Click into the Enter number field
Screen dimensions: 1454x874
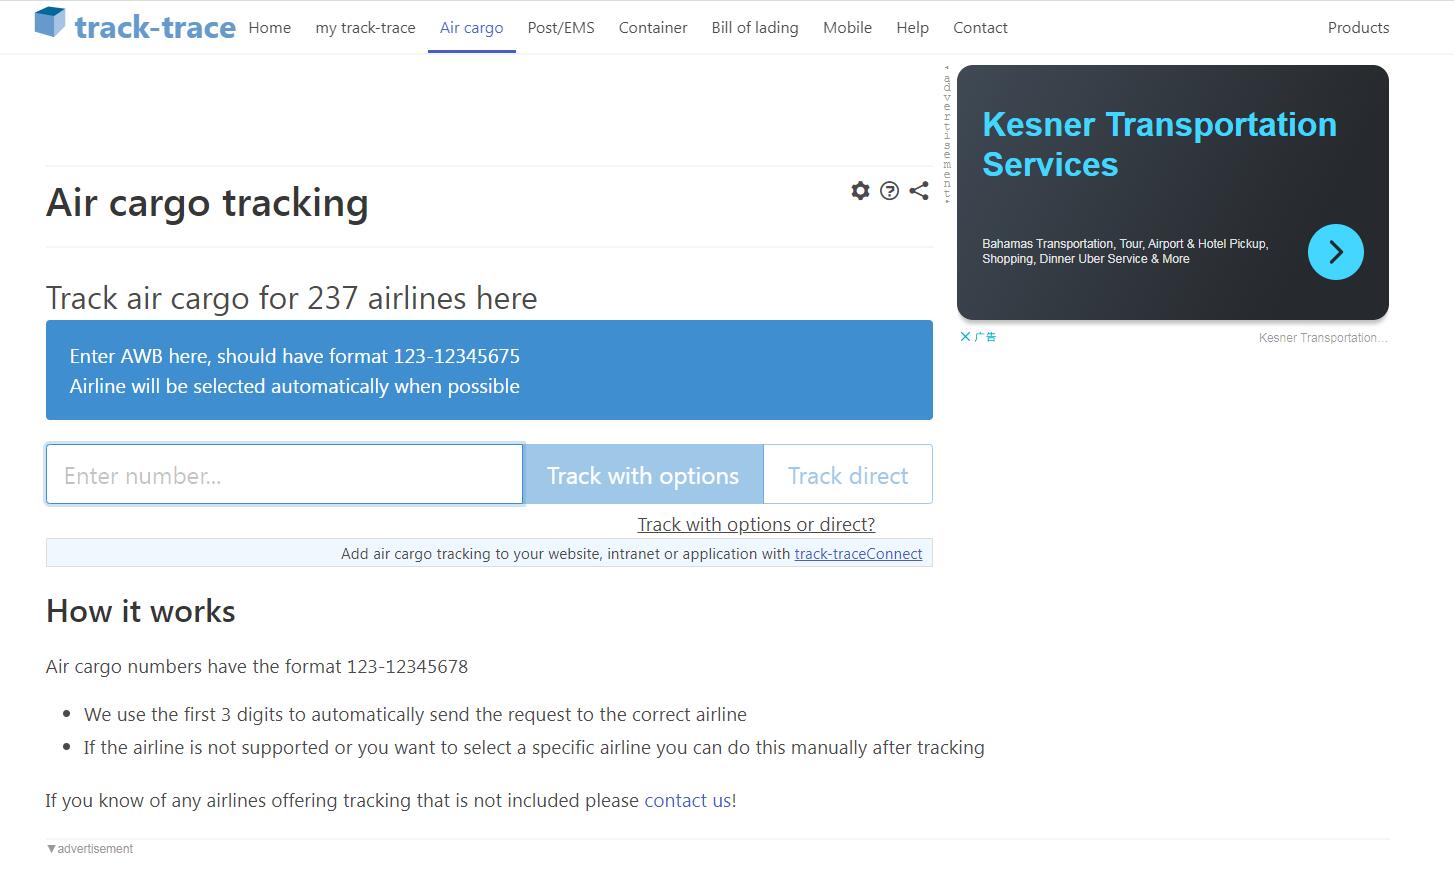284,475
